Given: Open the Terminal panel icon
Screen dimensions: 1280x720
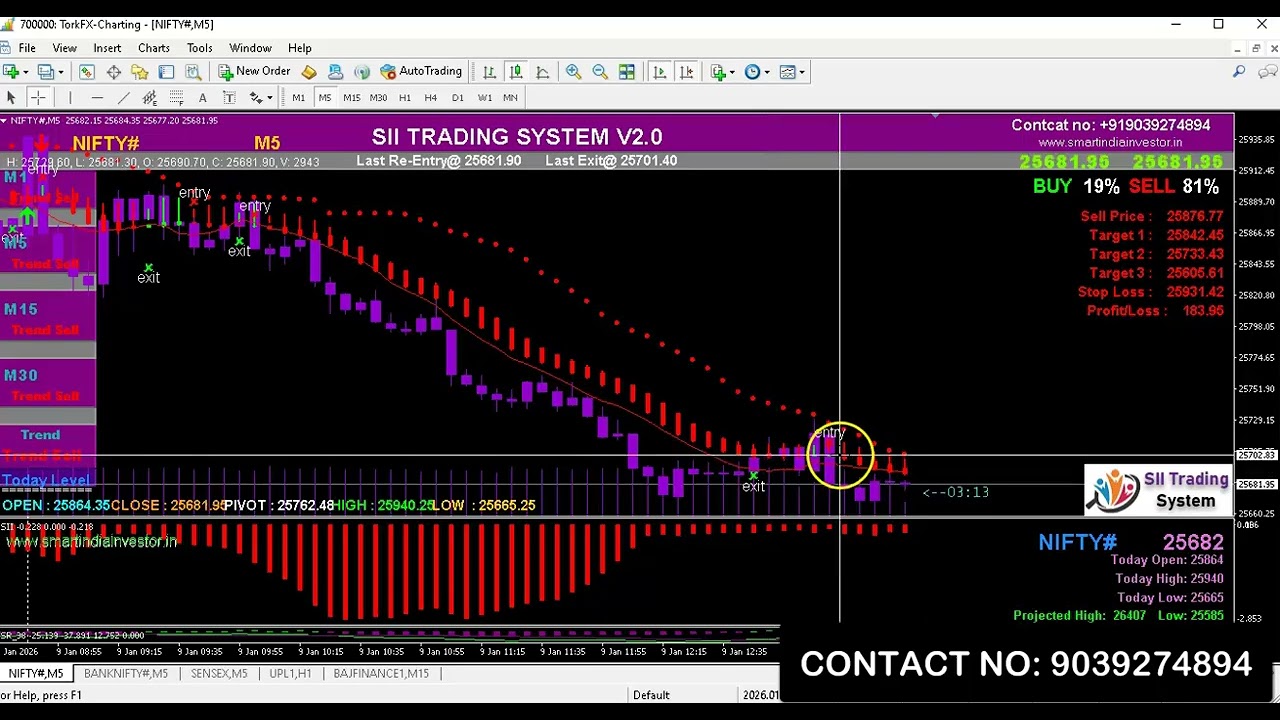Looking at the screenshot, I should [166, 72].
